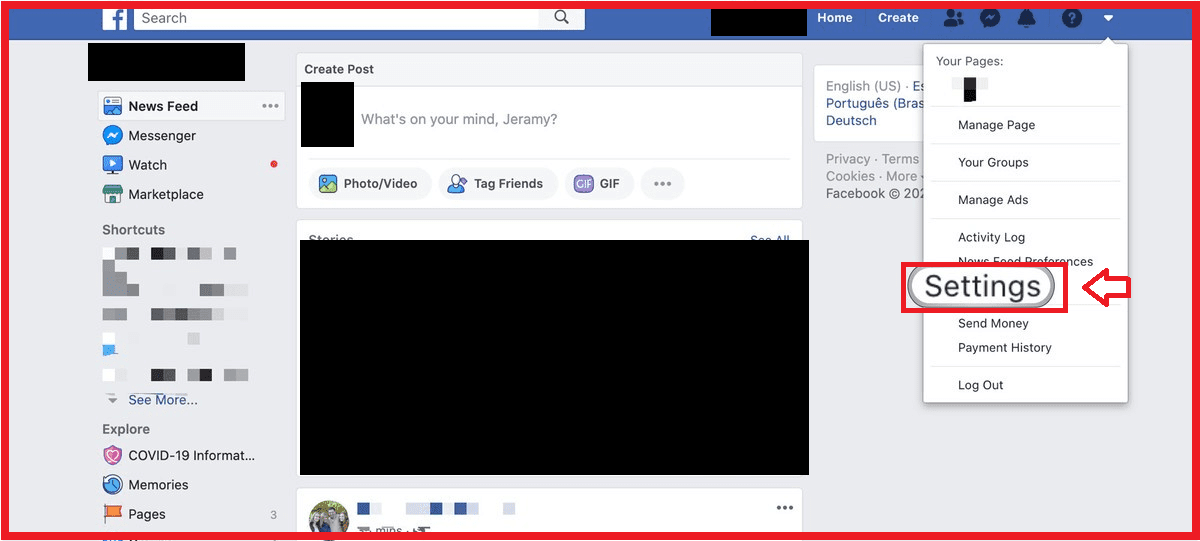Click the Tag Friends button
The height and width of the screenshot is (541, 1200).
[x=497, y=184]
